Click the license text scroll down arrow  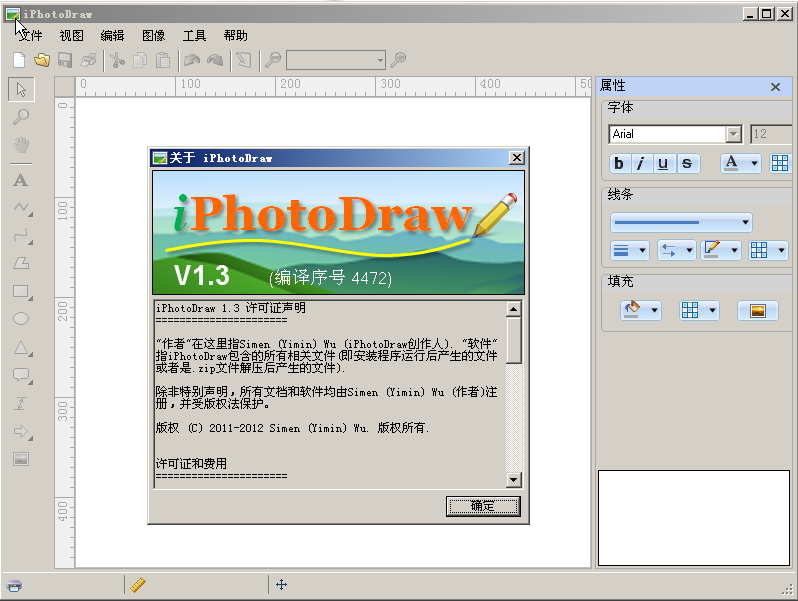click(x=514, y=479)
